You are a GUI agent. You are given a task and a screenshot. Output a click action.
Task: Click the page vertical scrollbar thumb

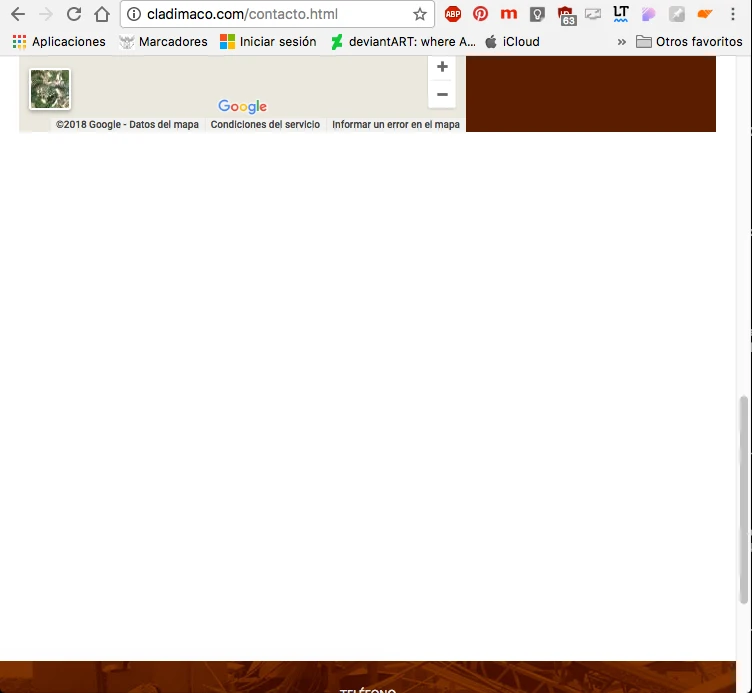pyautogui.click(x=744, y=499)
